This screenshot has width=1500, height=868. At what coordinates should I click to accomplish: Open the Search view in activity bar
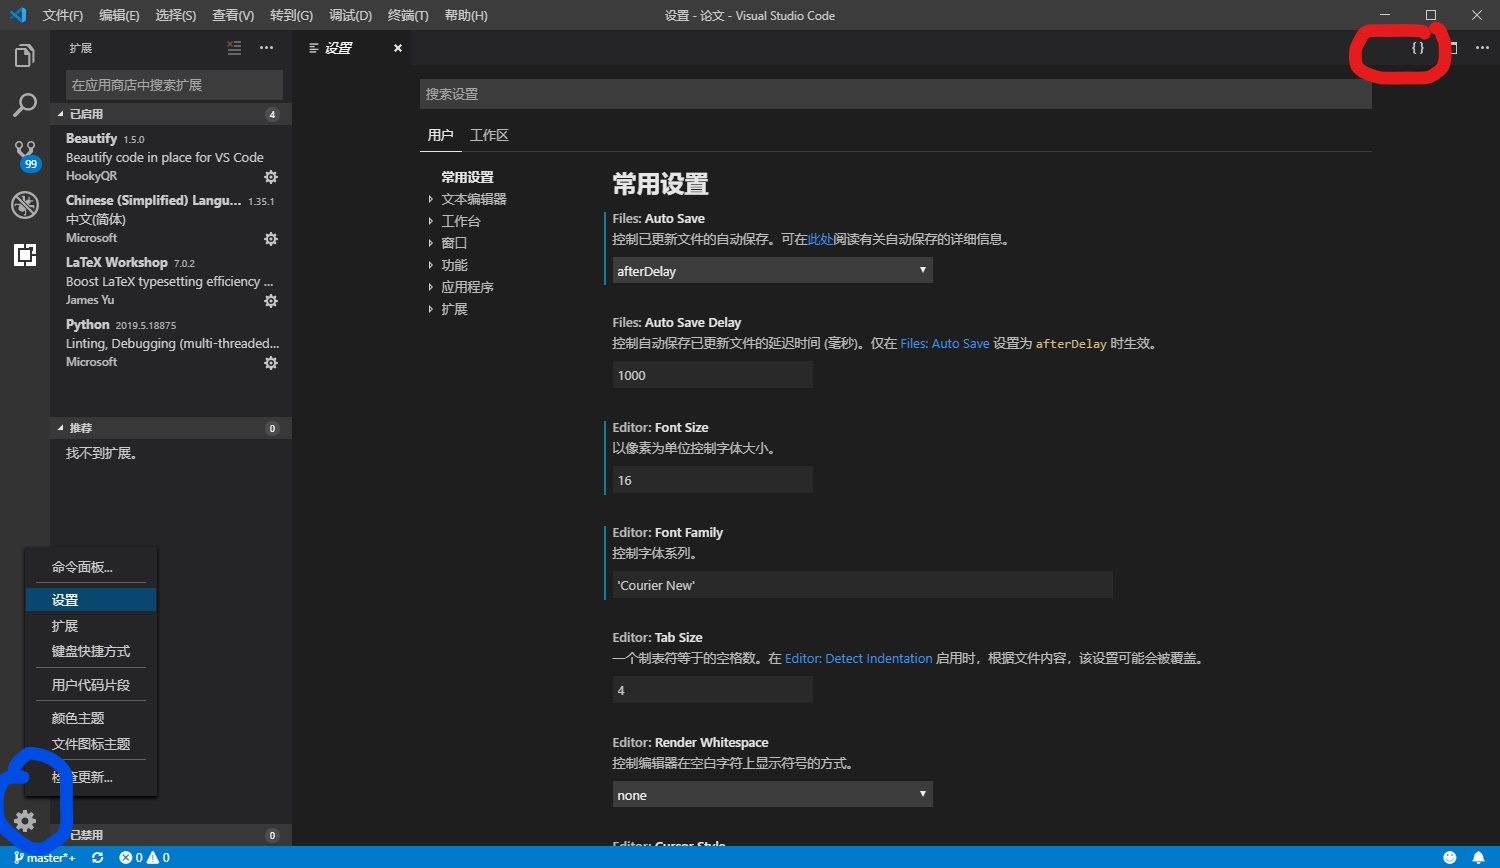[x=25, y=105]
